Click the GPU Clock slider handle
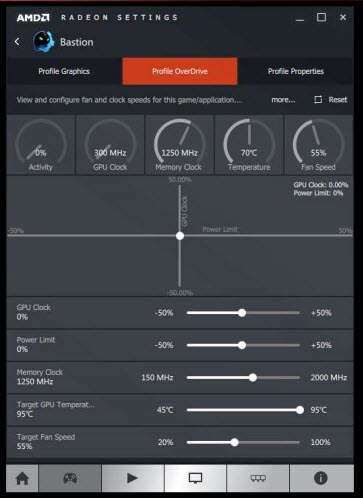 click(x=242, y=313)
